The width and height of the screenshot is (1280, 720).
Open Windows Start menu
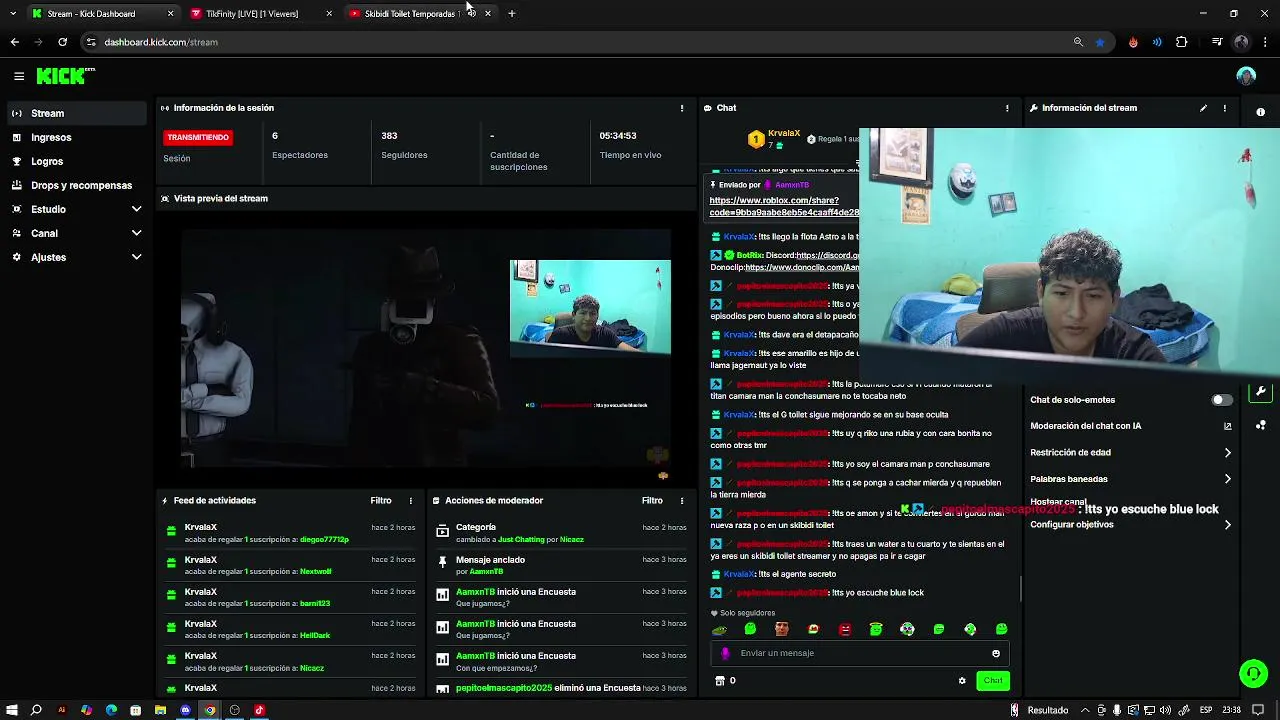[x=11, y=710]
